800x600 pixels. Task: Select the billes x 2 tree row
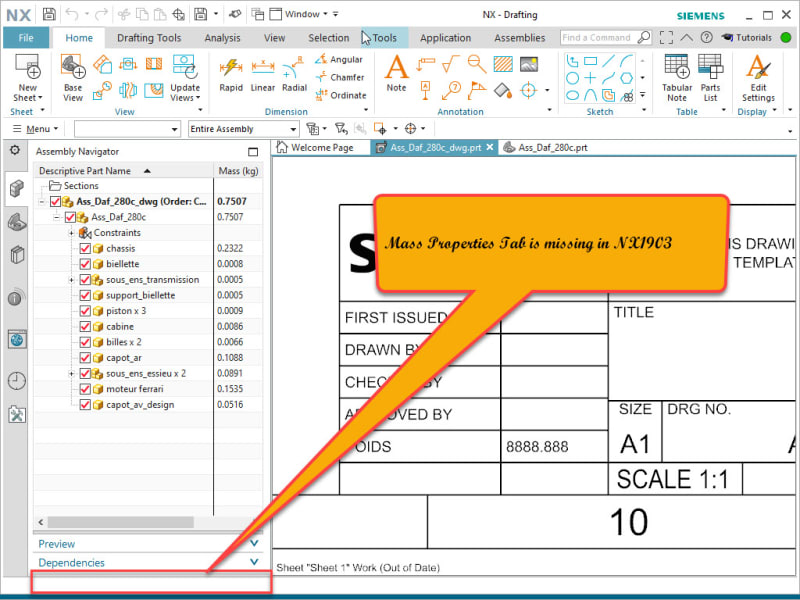[148, 342]
